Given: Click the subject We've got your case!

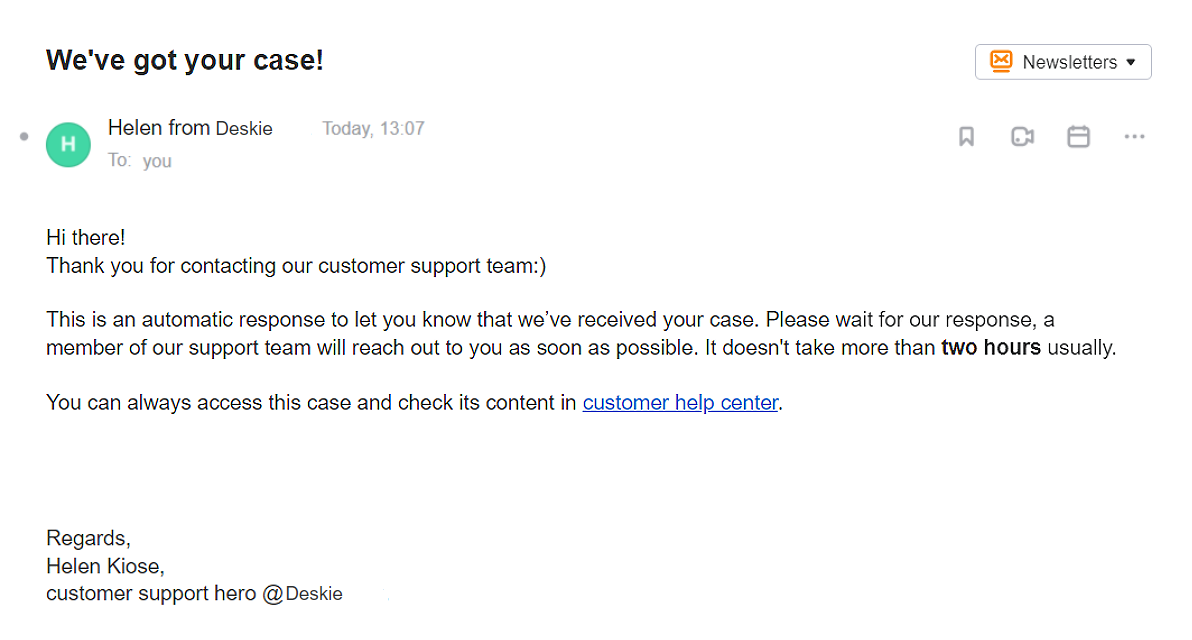Looking at the screenshot, I should coord(185,60).
